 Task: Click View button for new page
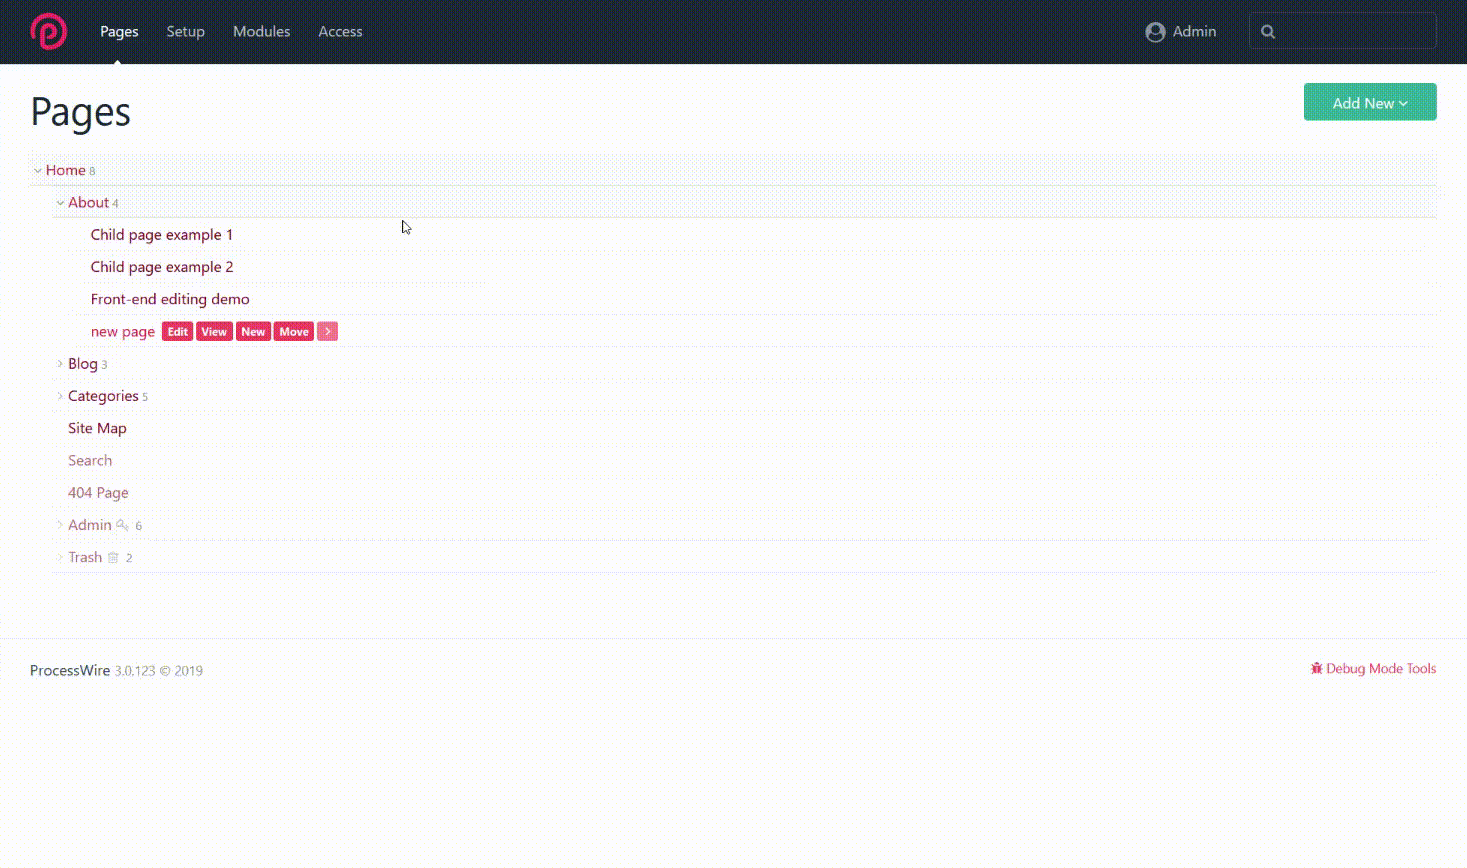[x=214, y=331]
